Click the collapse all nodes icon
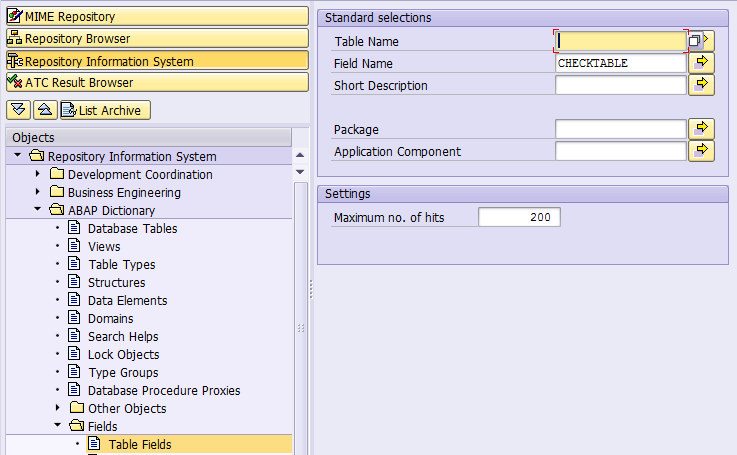 45,110
